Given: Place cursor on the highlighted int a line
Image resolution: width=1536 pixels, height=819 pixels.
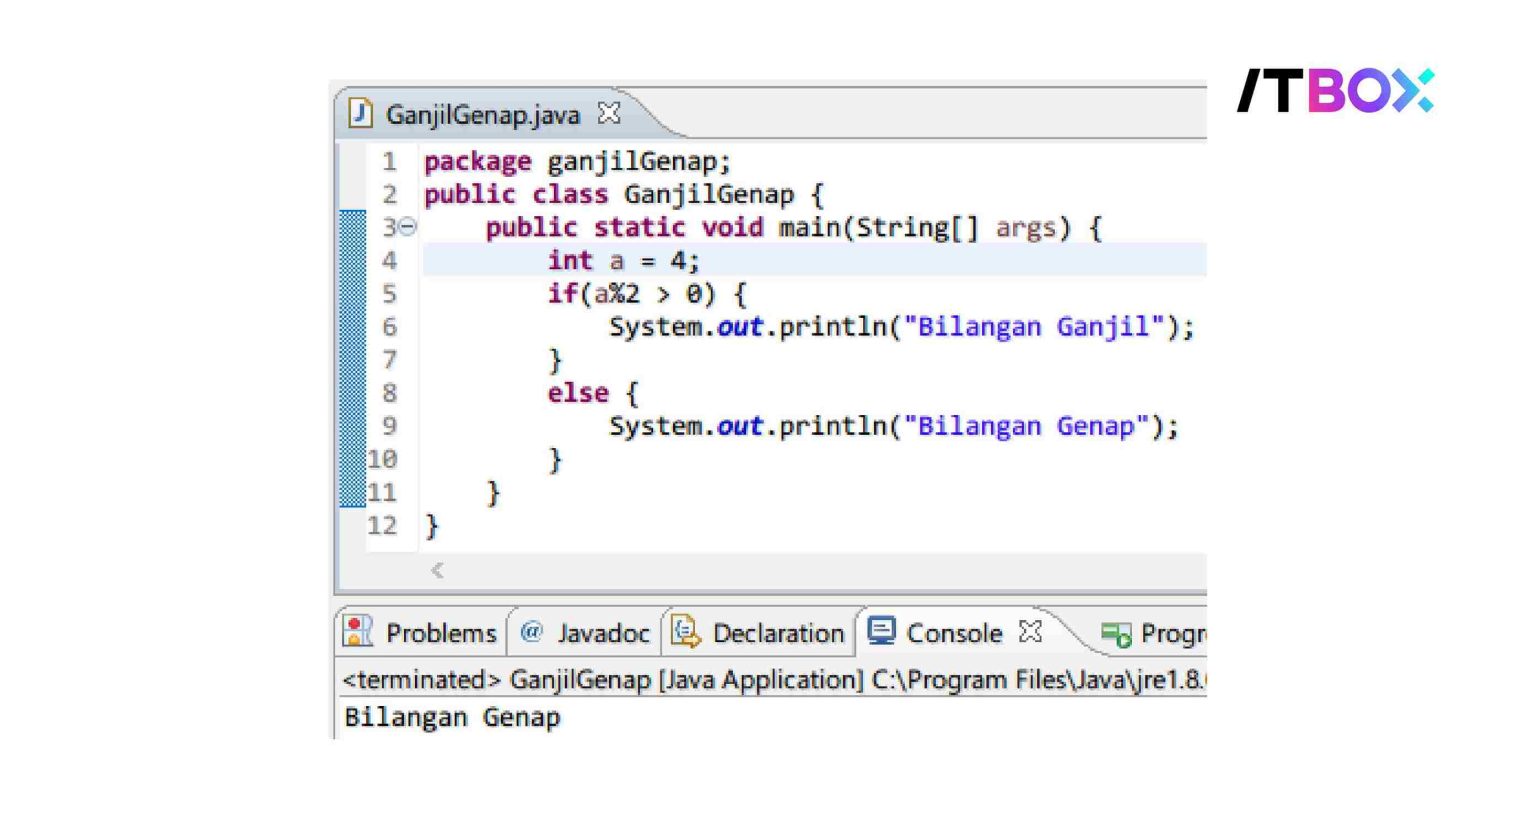Looking at the screenshot, I should click(x=620, y=259).
